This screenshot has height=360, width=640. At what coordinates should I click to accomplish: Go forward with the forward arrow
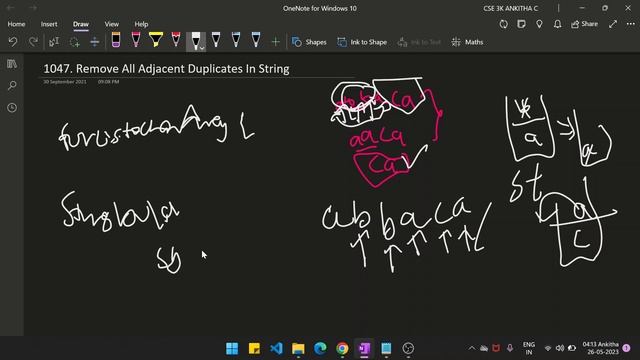(x=33, y=8)
